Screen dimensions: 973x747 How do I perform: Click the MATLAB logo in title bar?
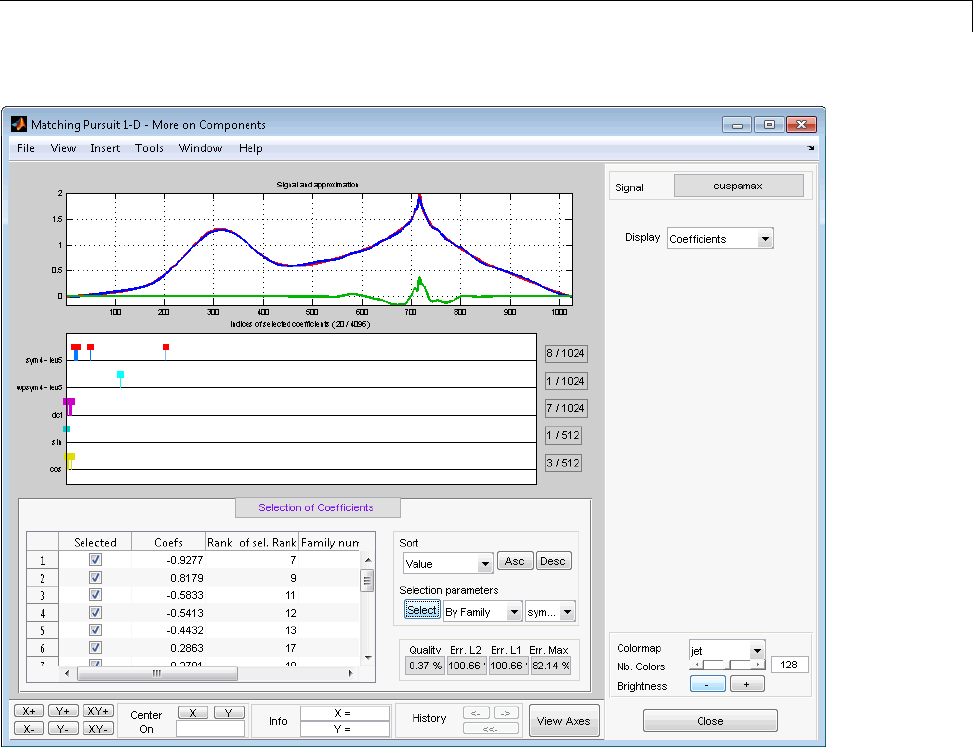(18, 125)
